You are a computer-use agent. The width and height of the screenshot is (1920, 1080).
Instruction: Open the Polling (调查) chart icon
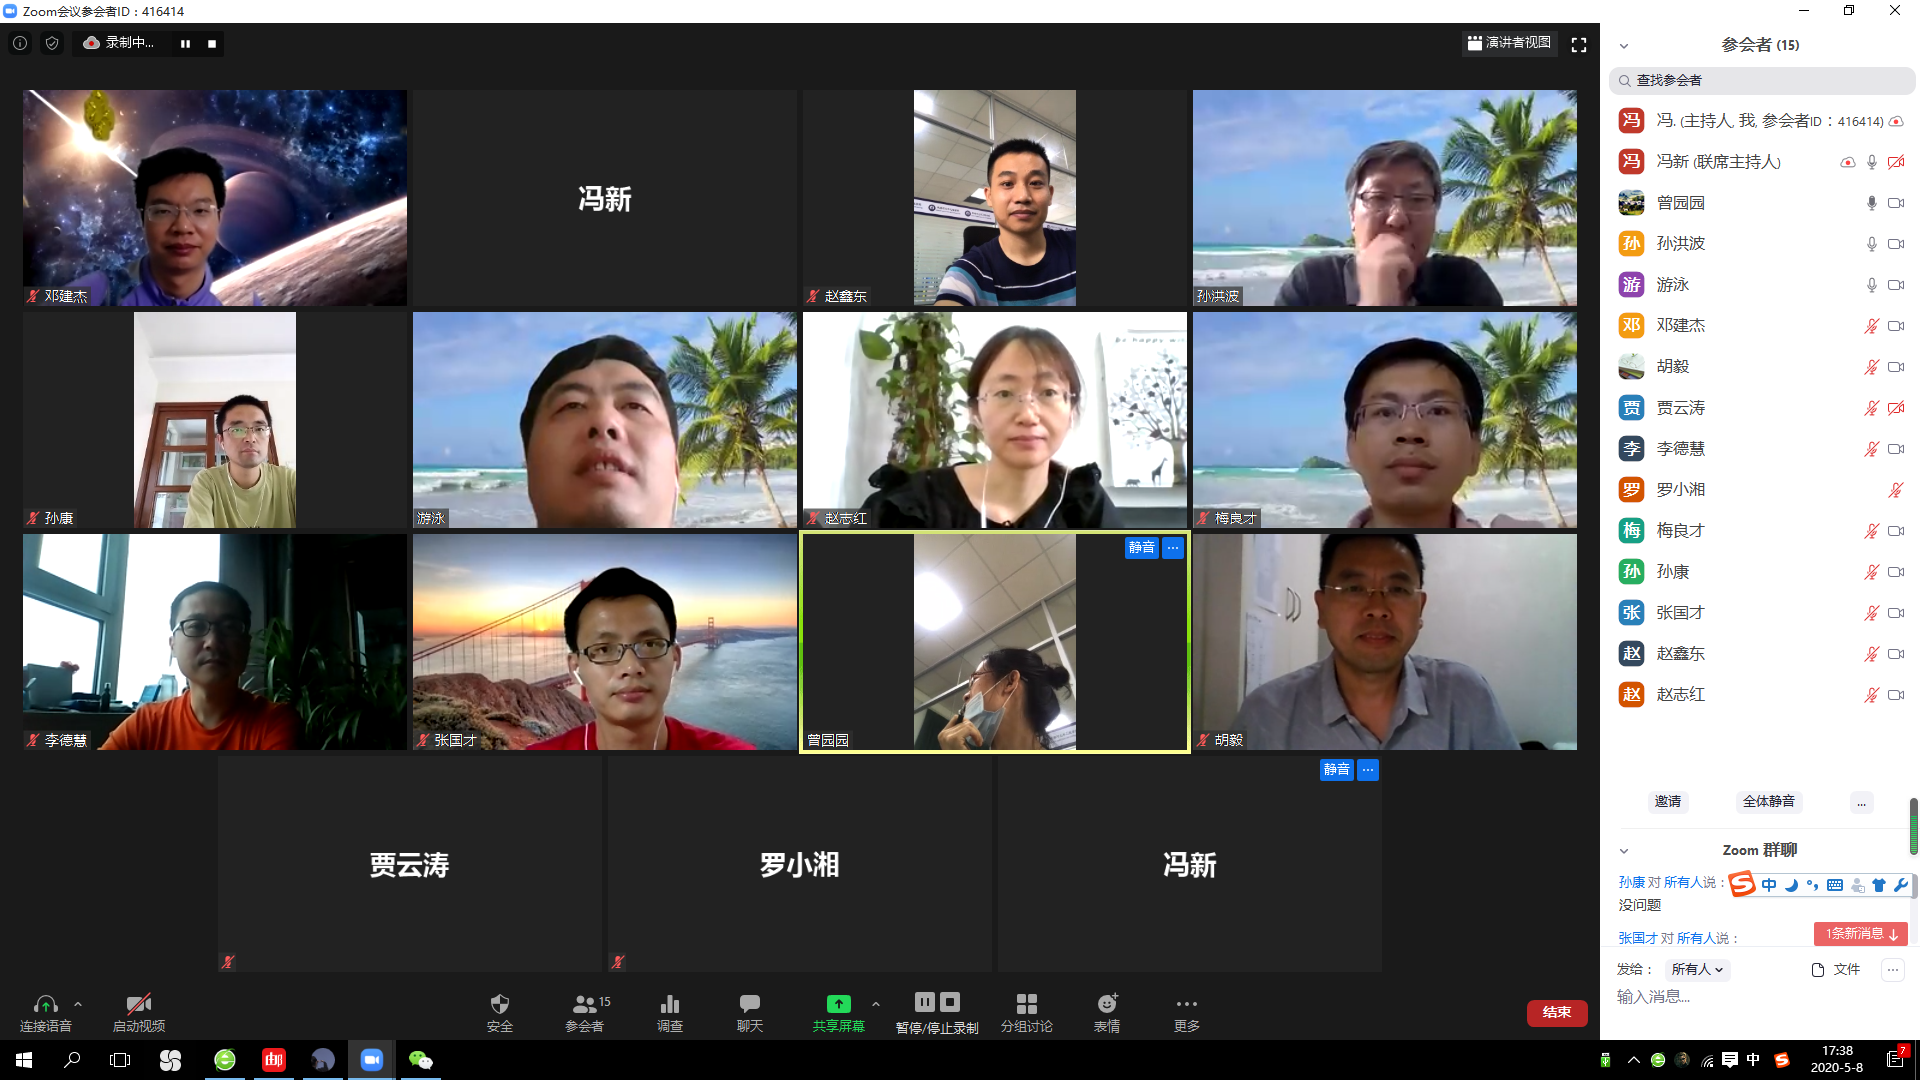click(x=670, y=1004)
